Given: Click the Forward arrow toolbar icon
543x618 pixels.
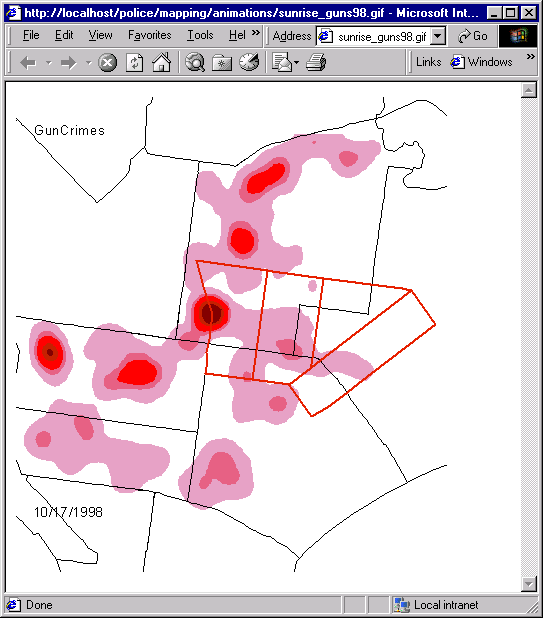Looking at the screenshot, I should (x=69, y=62).
